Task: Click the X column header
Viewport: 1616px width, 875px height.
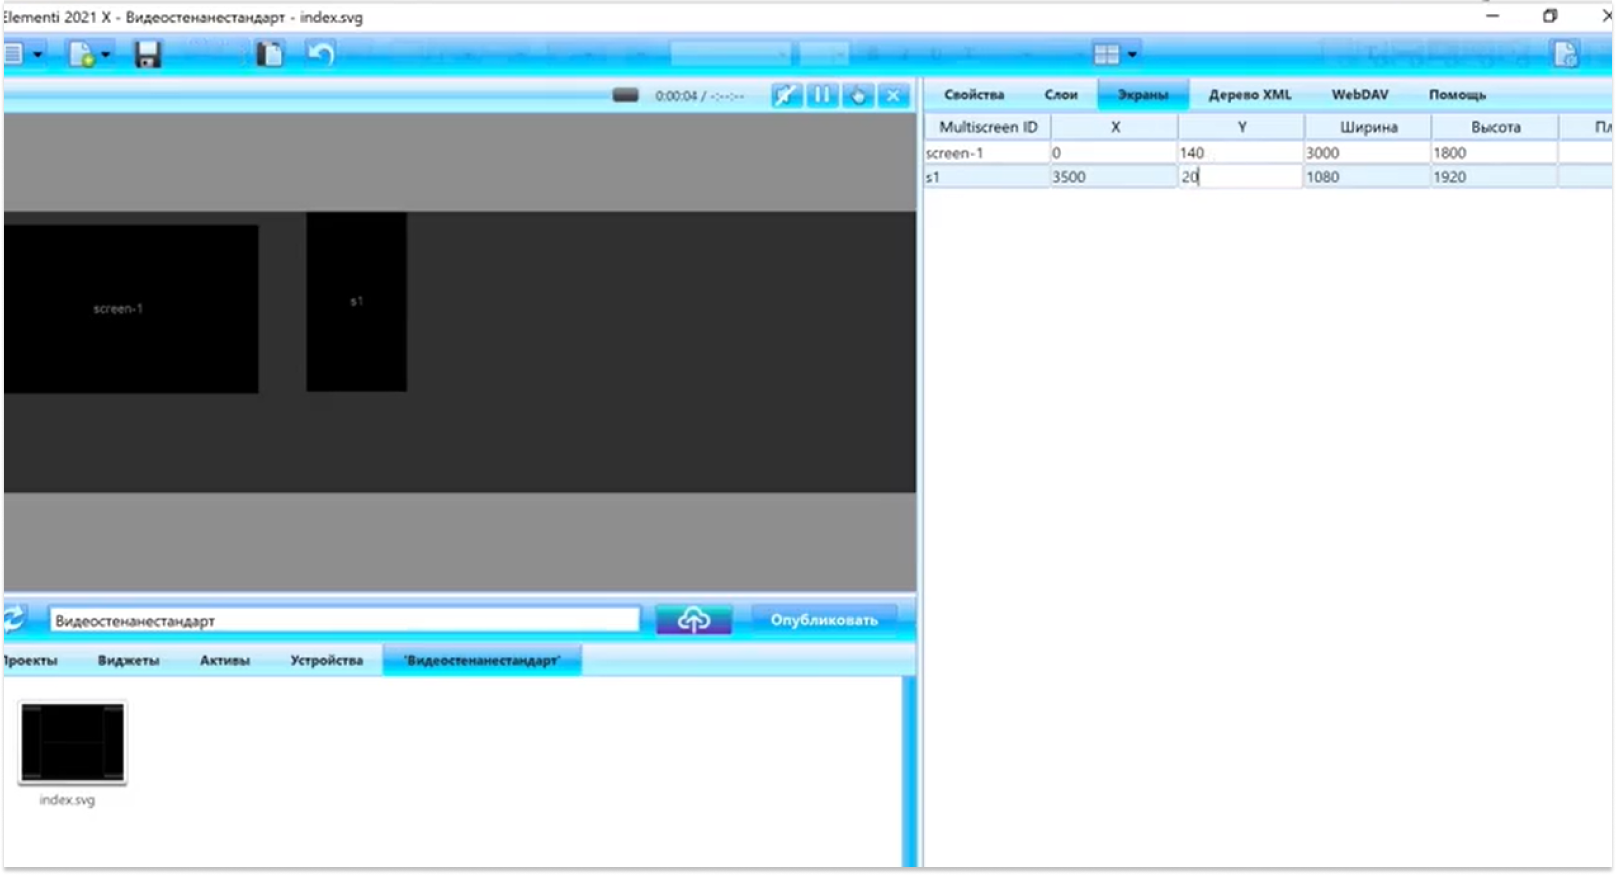Action: [x=1115, y=127]
